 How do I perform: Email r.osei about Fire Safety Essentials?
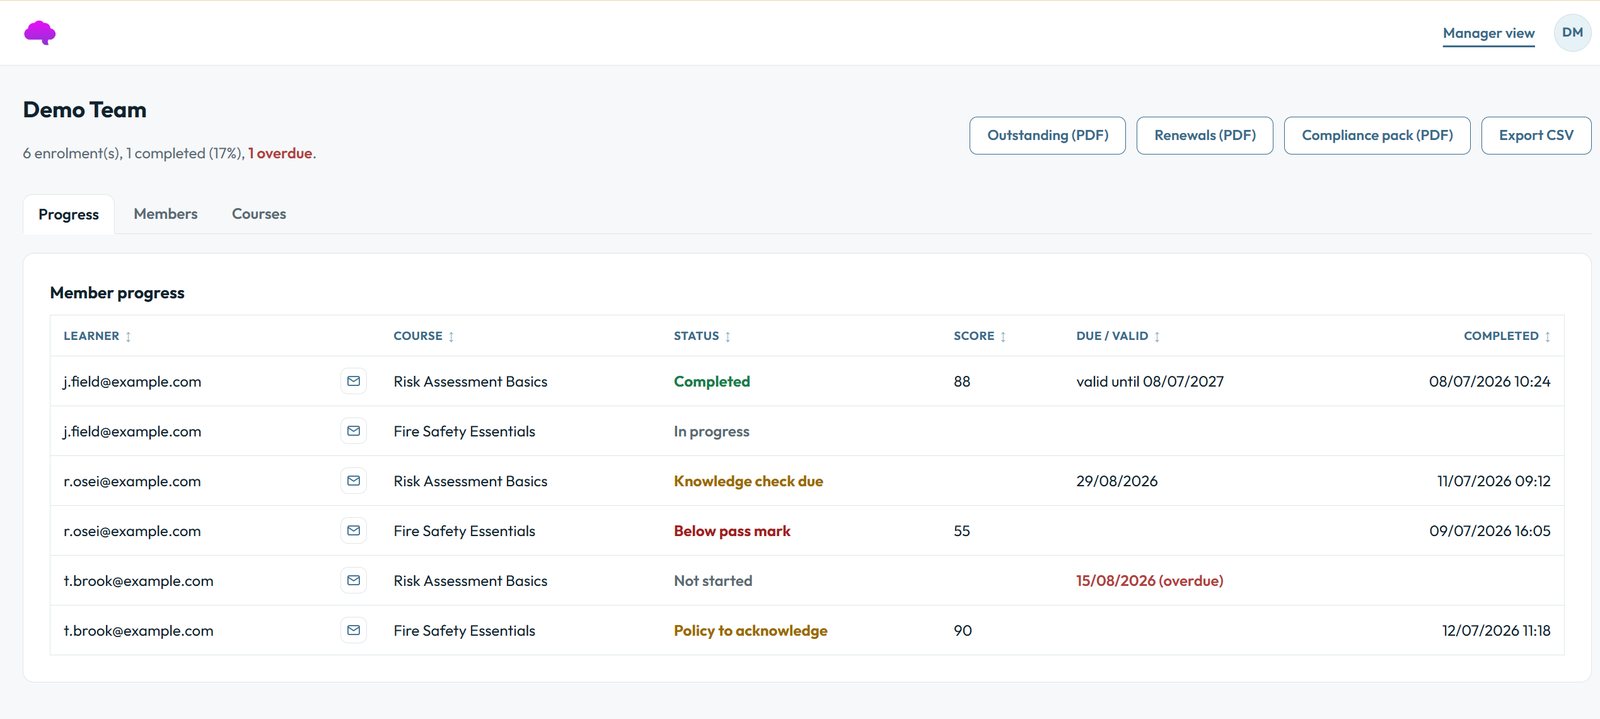pos(353,531)
